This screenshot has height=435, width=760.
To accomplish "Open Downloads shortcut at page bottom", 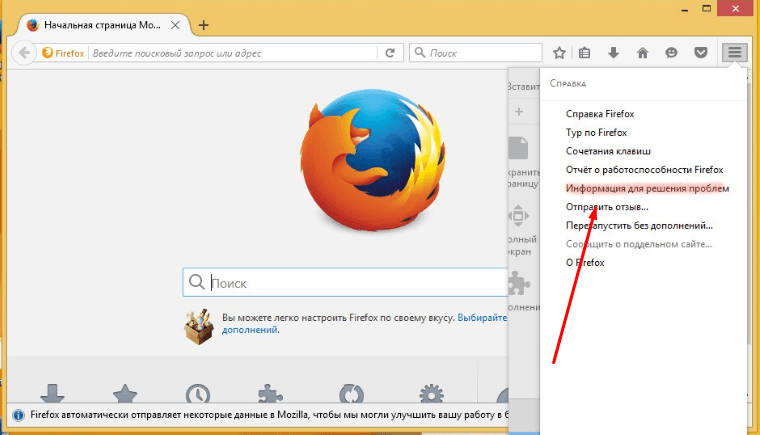I will 52,393.
